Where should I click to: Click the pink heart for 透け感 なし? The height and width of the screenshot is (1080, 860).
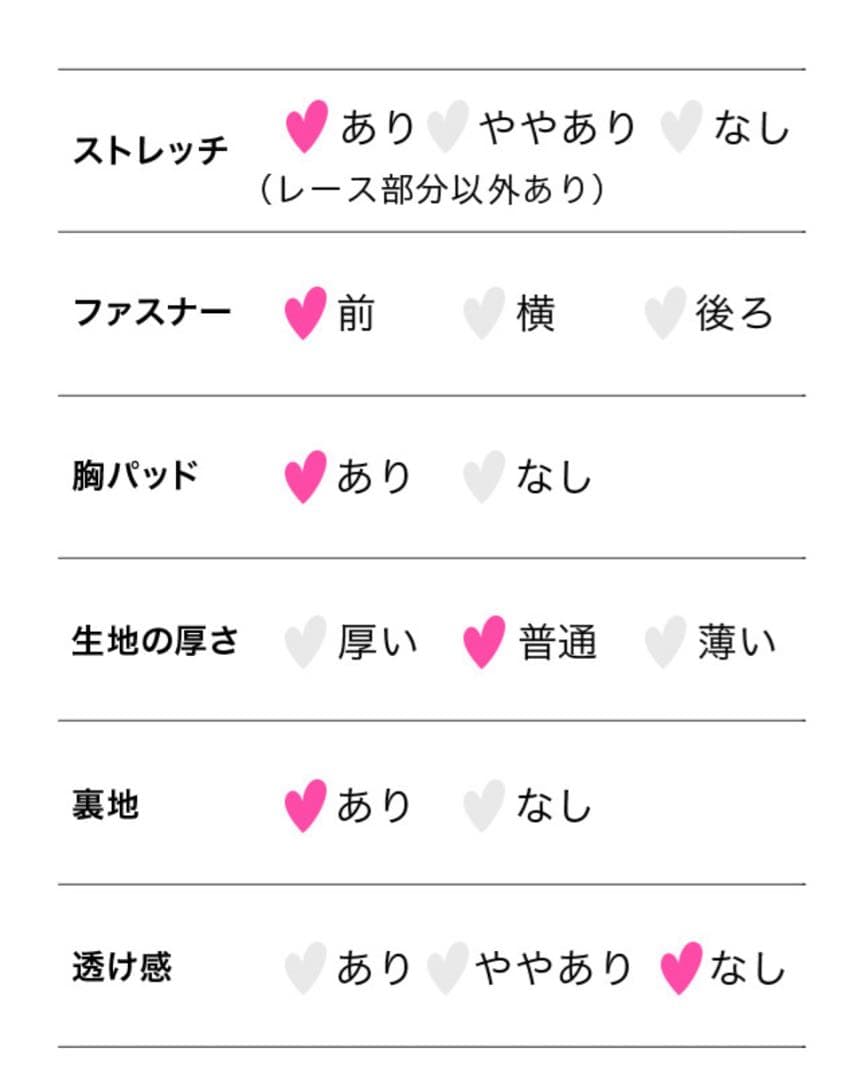point(681,968)
